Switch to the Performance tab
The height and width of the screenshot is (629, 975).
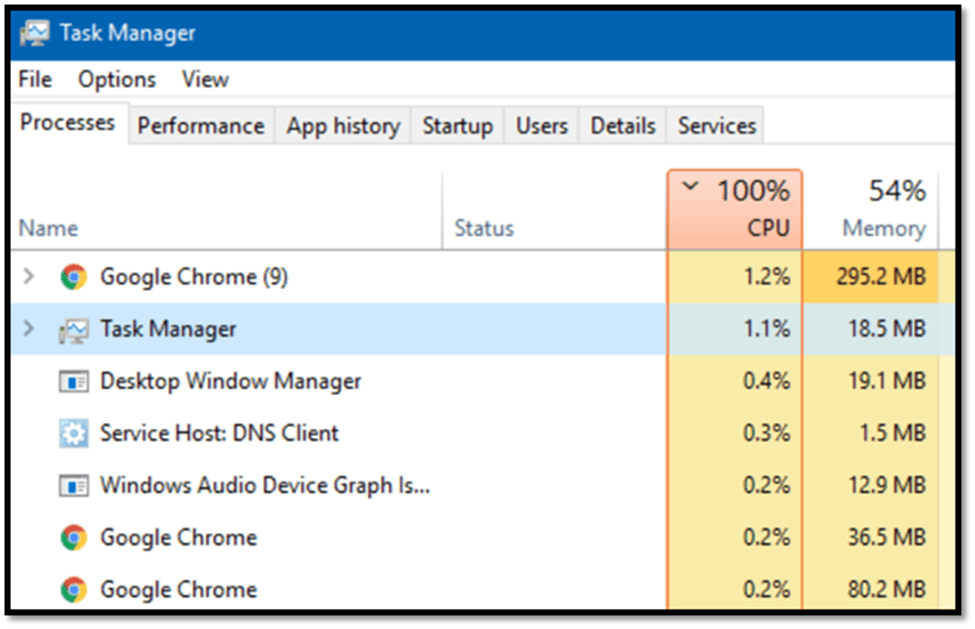(x=201, y=126)
